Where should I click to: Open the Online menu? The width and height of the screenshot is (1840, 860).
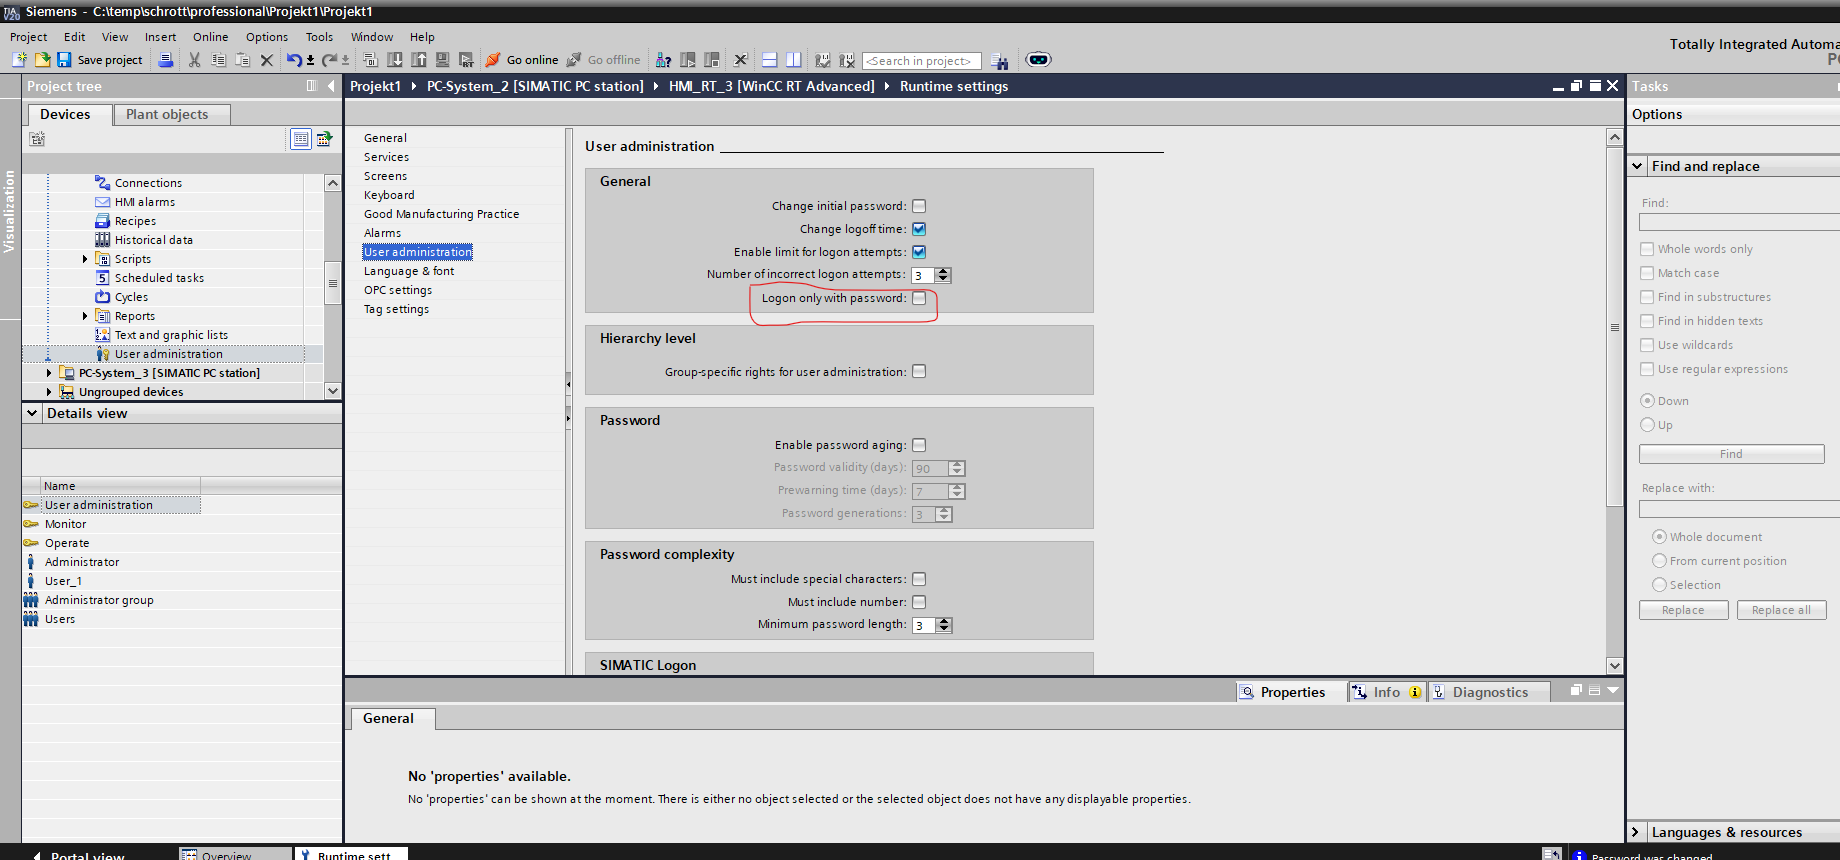click(x=211, y=37)
